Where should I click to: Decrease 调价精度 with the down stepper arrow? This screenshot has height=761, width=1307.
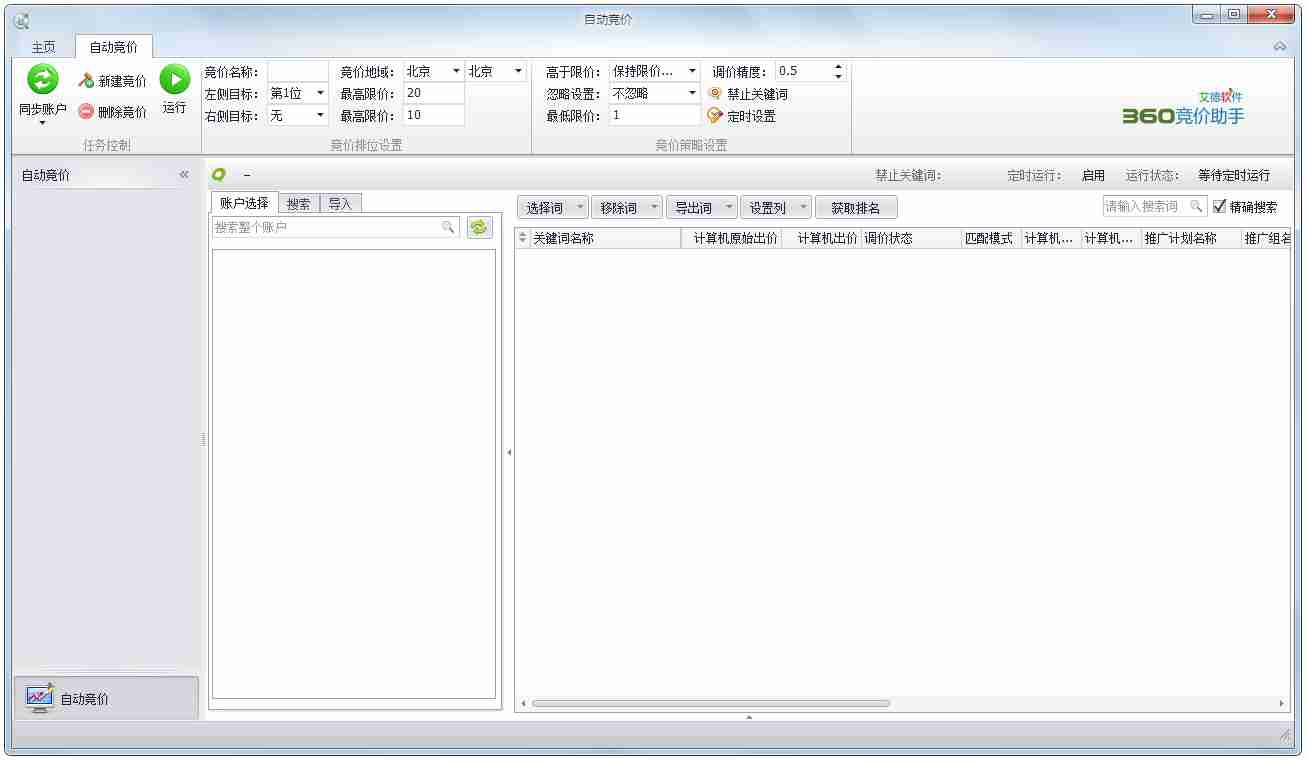tap(838, 77)
